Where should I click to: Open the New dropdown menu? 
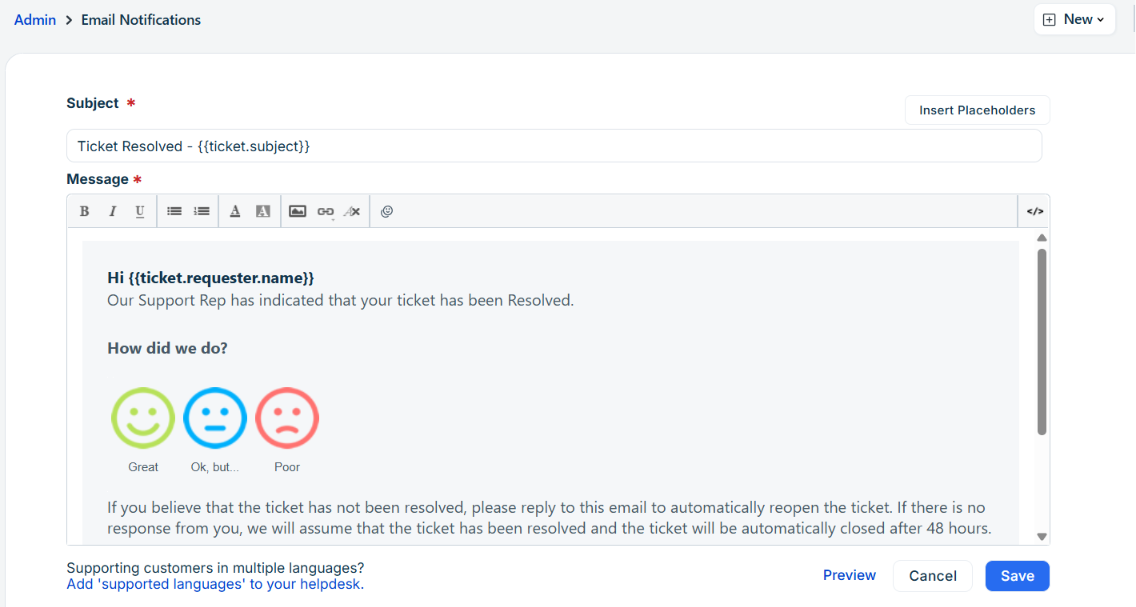[1074, 20]
